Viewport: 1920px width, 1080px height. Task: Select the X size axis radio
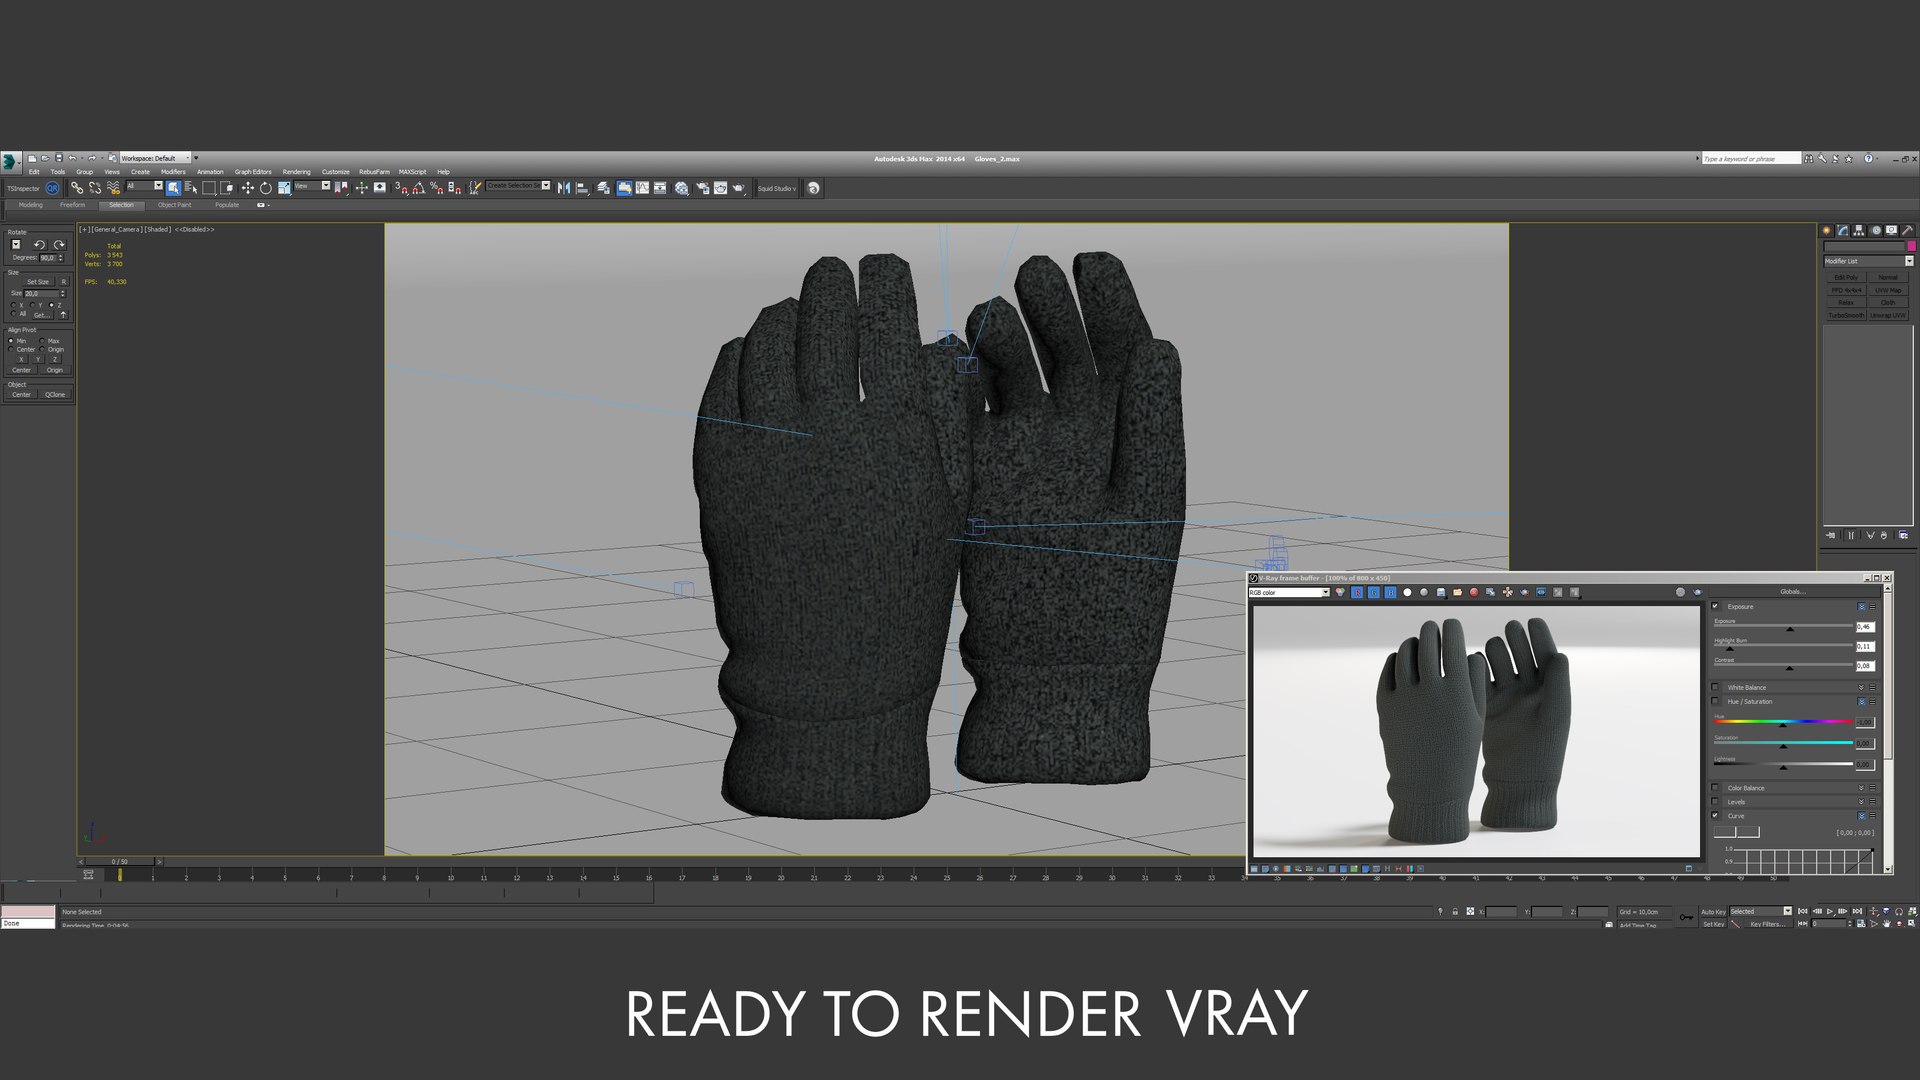pos(13,305)
